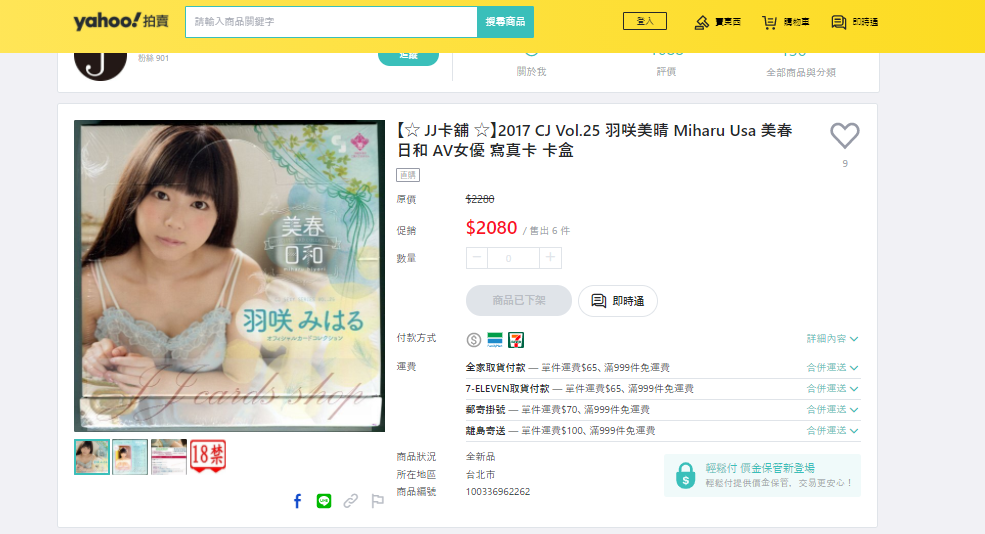The height and width of the screenshot is (534, 985).
Task: Click the 7-ELEVEN payment icon
Action: click(x=516, y=340)
